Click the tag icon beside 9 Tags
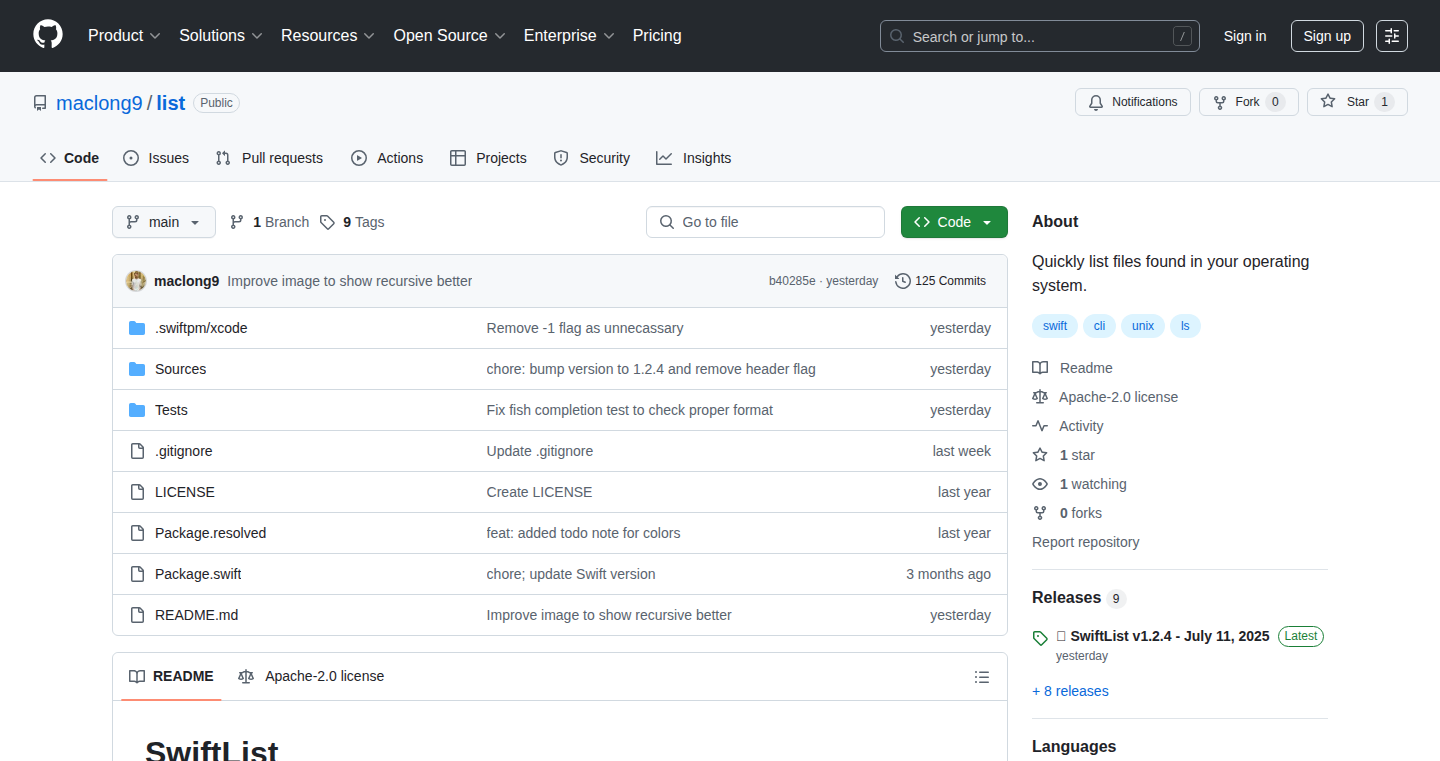Viewport: 1440px width, 761px height. tap(327, 222)
